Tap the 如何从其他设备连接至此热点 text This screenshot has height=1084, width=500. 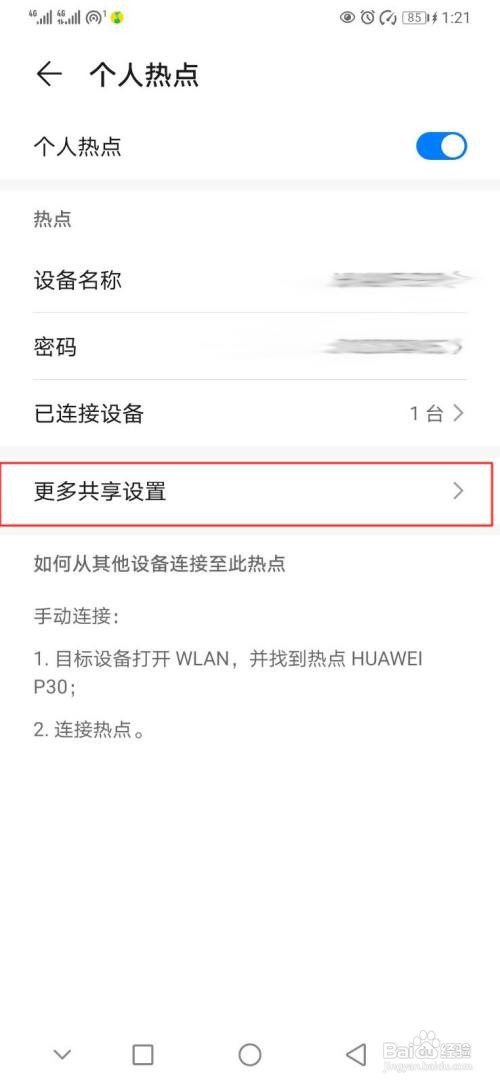160,563
